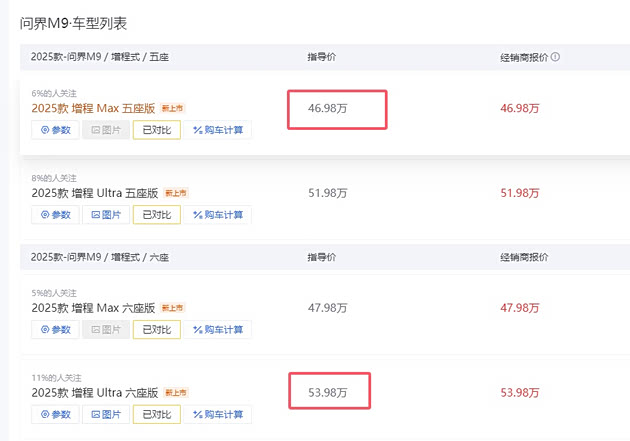
Task: Open 购车计算 for 增程 Ultra 五座版
Action: point(217,215)
